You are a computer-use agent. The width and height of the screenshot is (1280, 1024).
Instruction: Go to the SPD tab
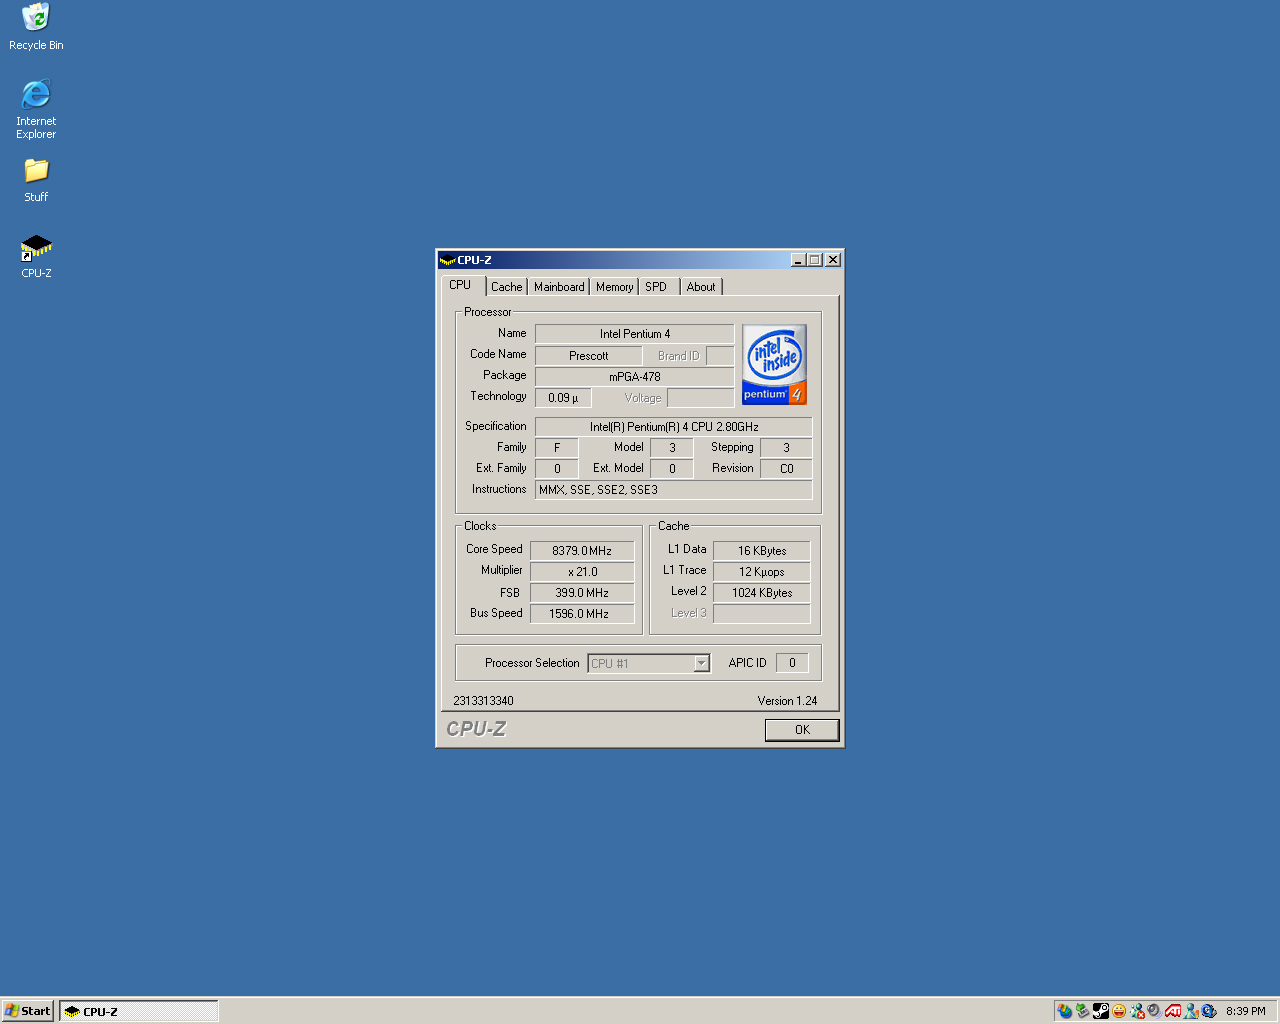pyautogui.click(x=657, y=287)
